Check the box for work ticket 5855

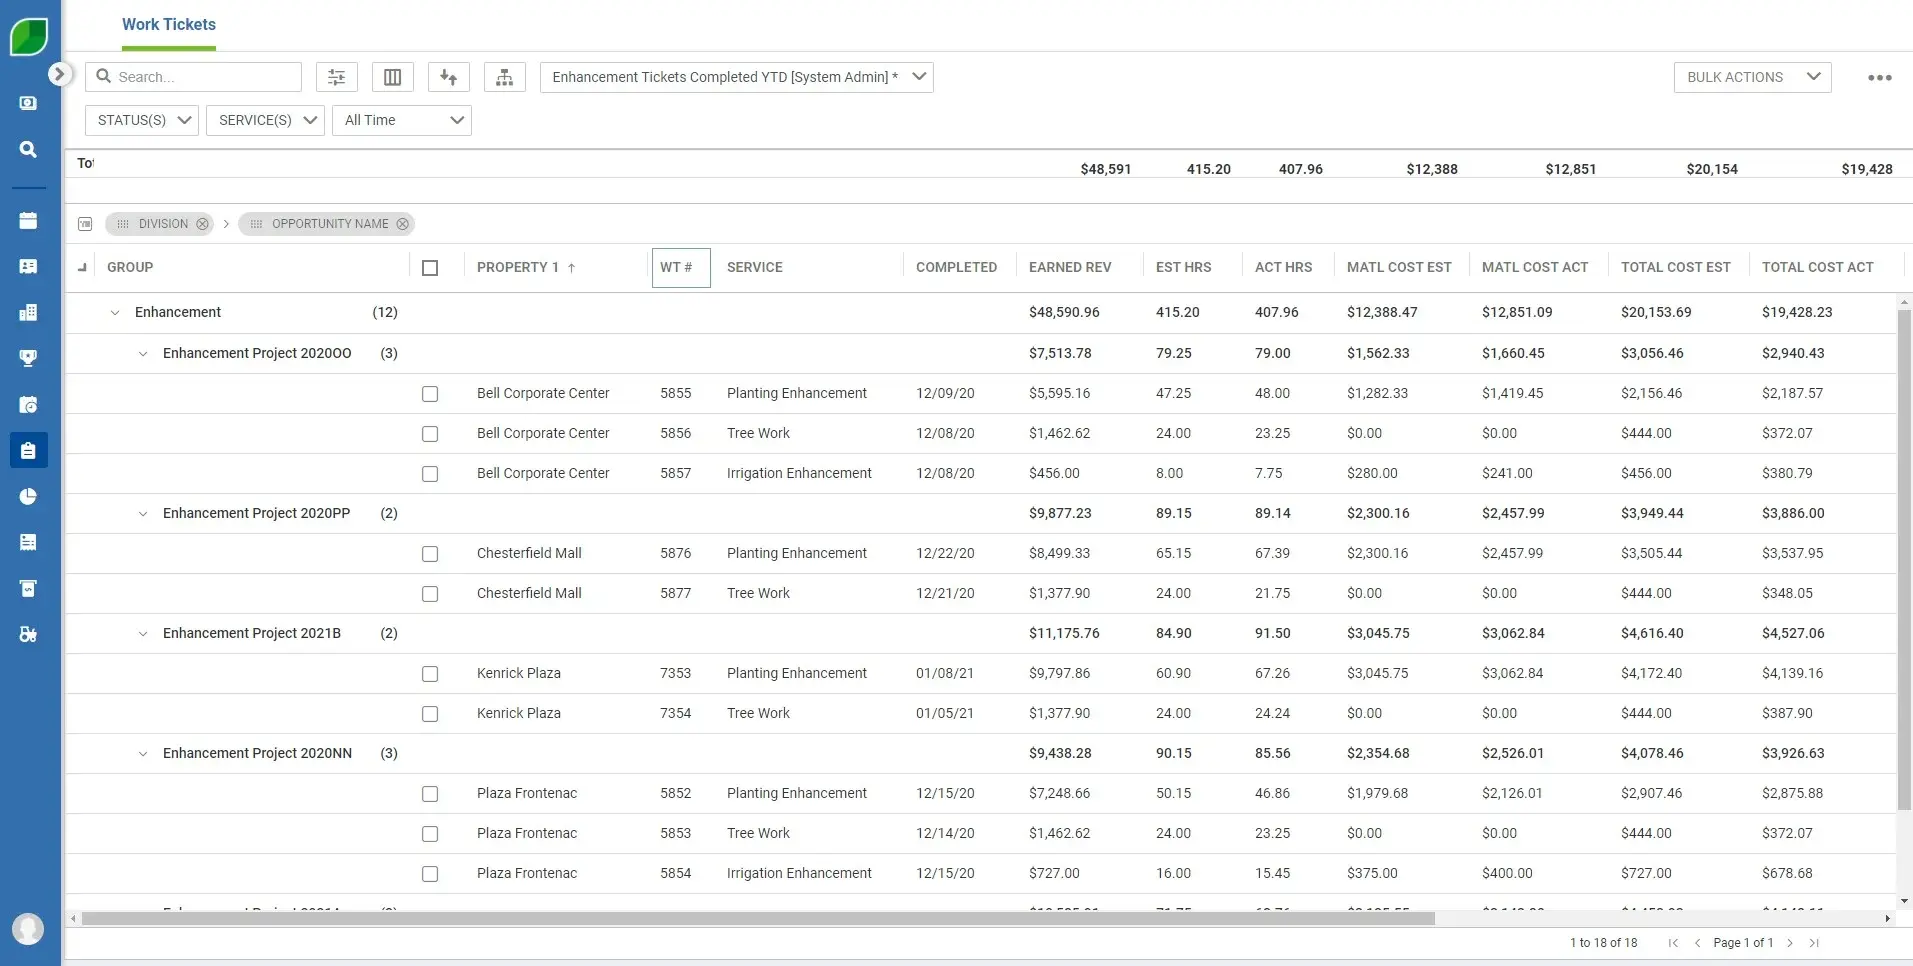point(430,394)
